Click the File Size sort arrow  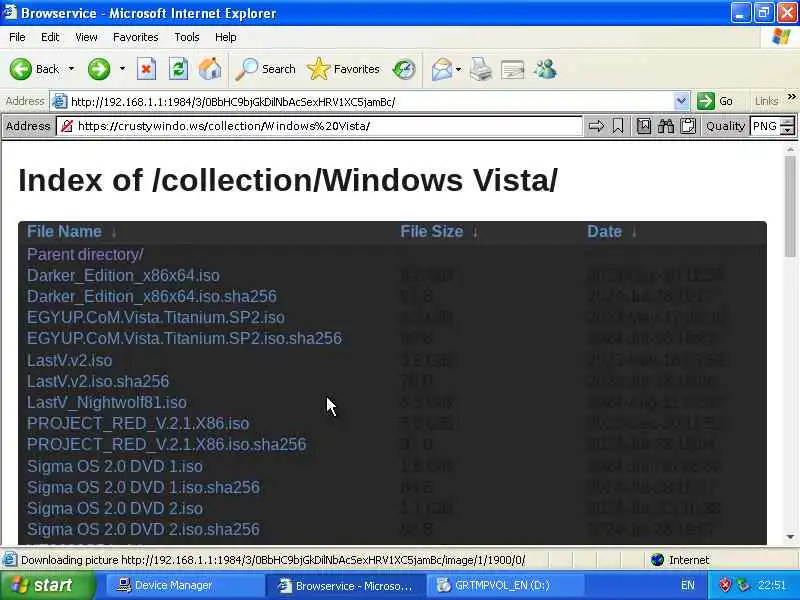[475, 233]
